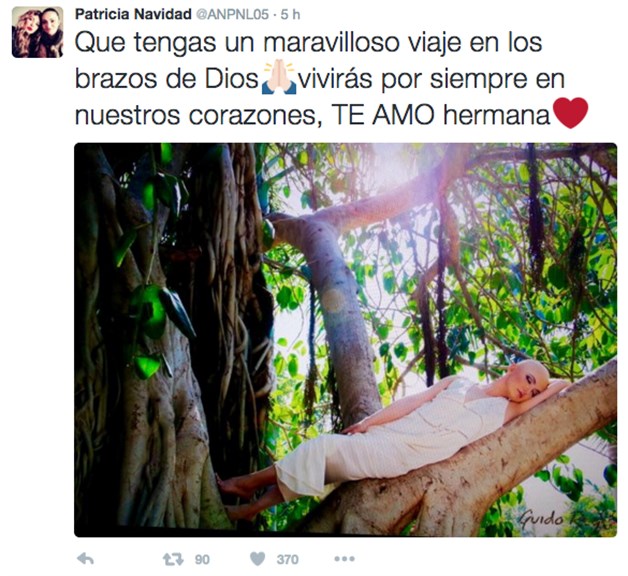The width and height of the screenshot is (628, 576).
Task: Click the praying hands emoji
Action: pos(279,77)
